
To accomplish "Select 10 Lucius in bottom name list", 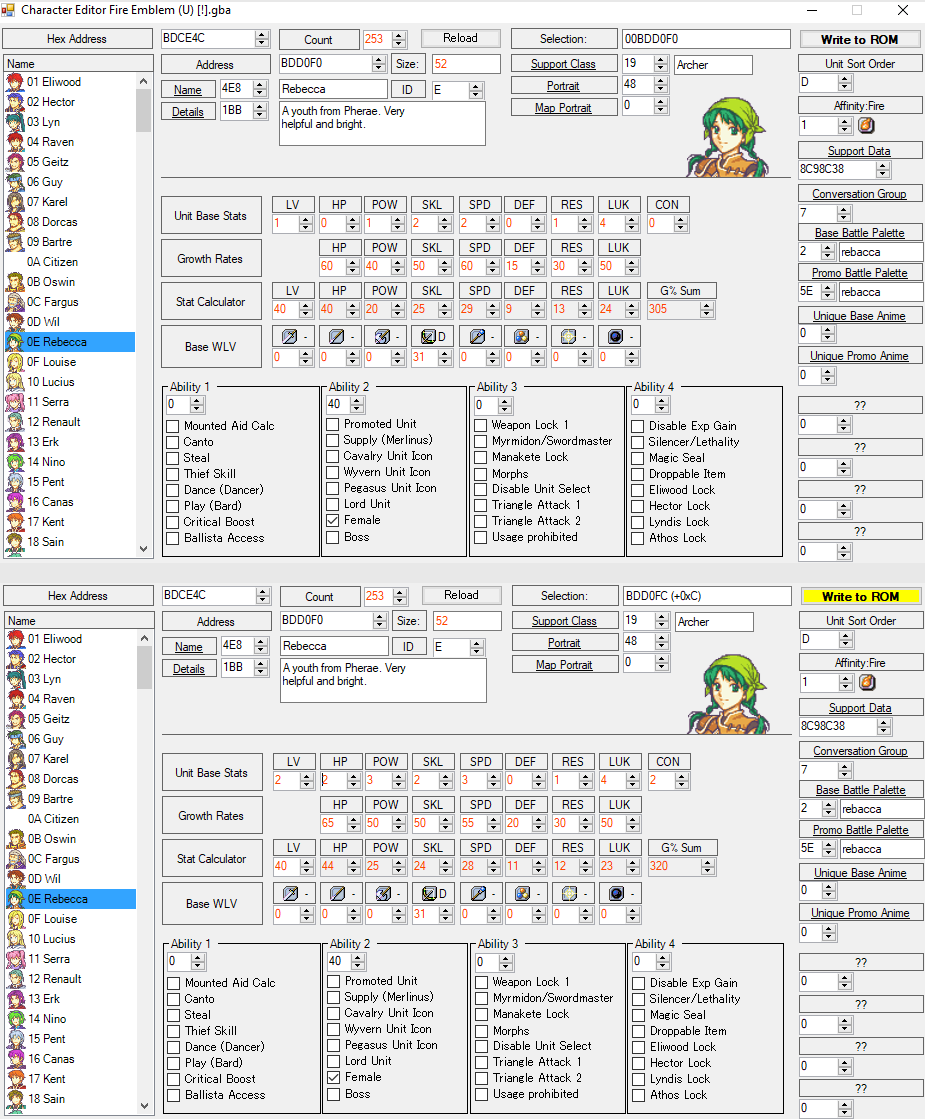I will point(71,939).
